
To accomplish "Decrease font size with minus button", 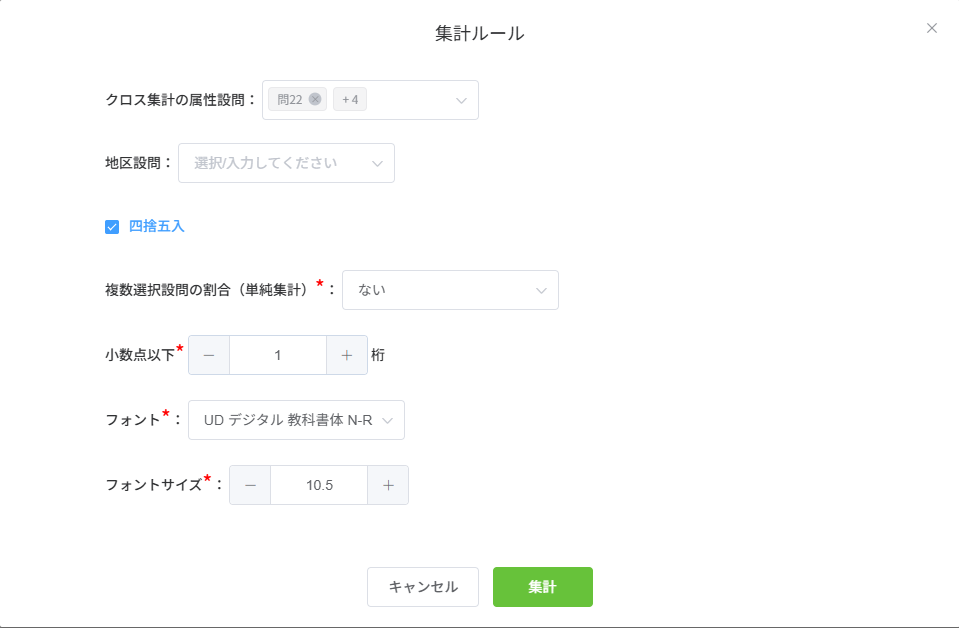I will 250,485.
